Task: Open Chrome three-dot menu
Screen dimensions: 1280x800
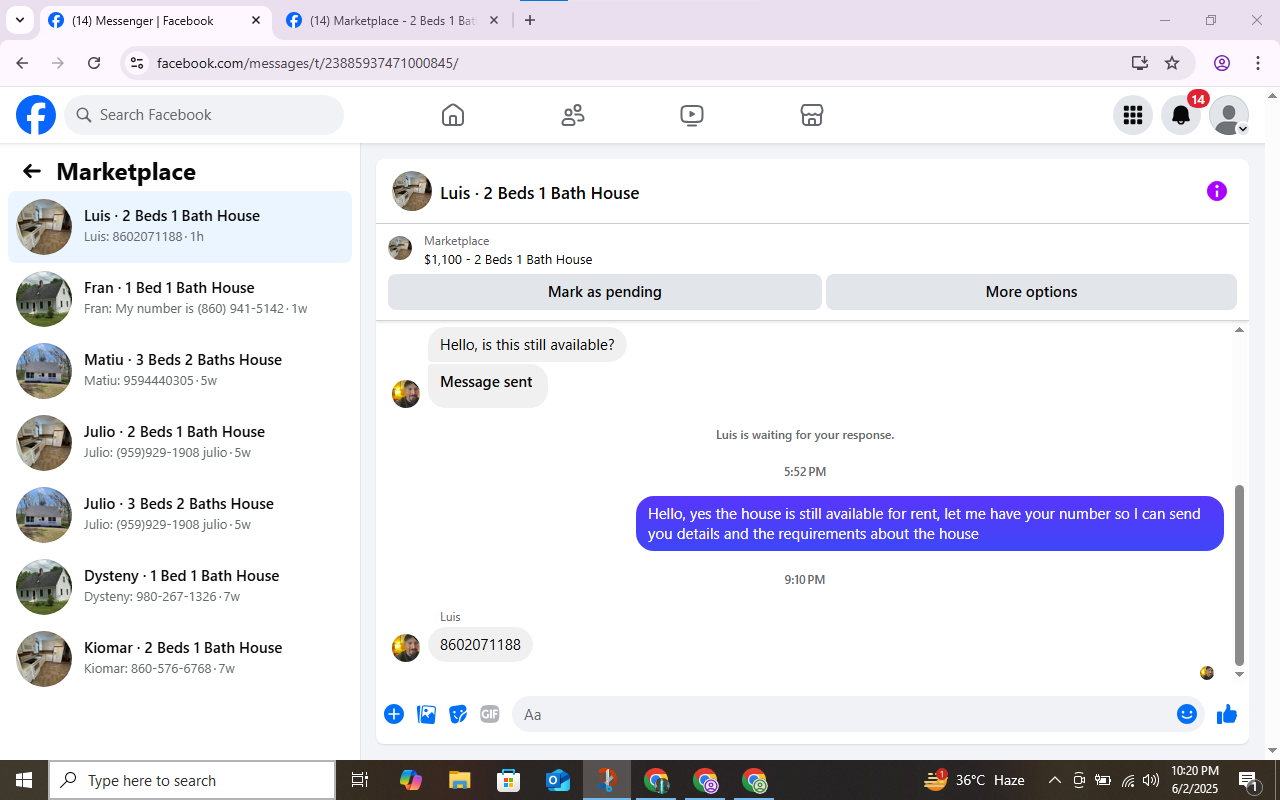Action: tap(1258, 63)
